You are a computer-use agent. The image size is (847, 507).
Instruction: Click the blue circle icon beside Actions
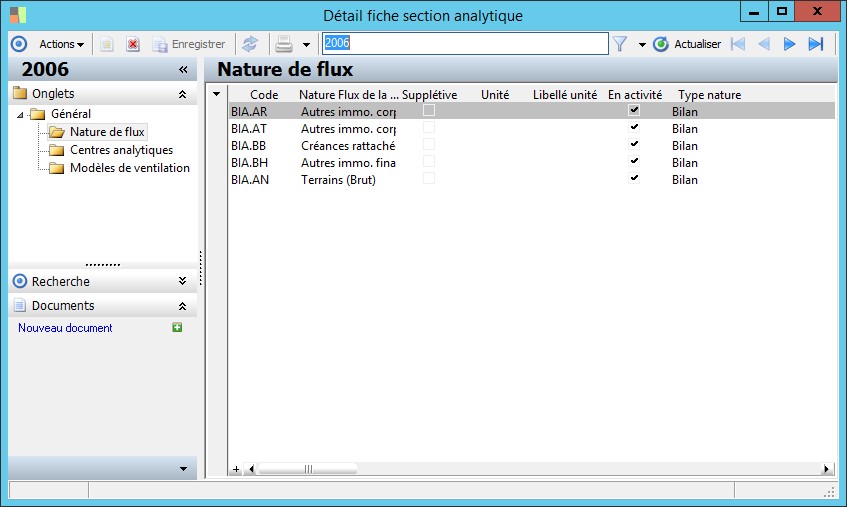pos(19,44)
